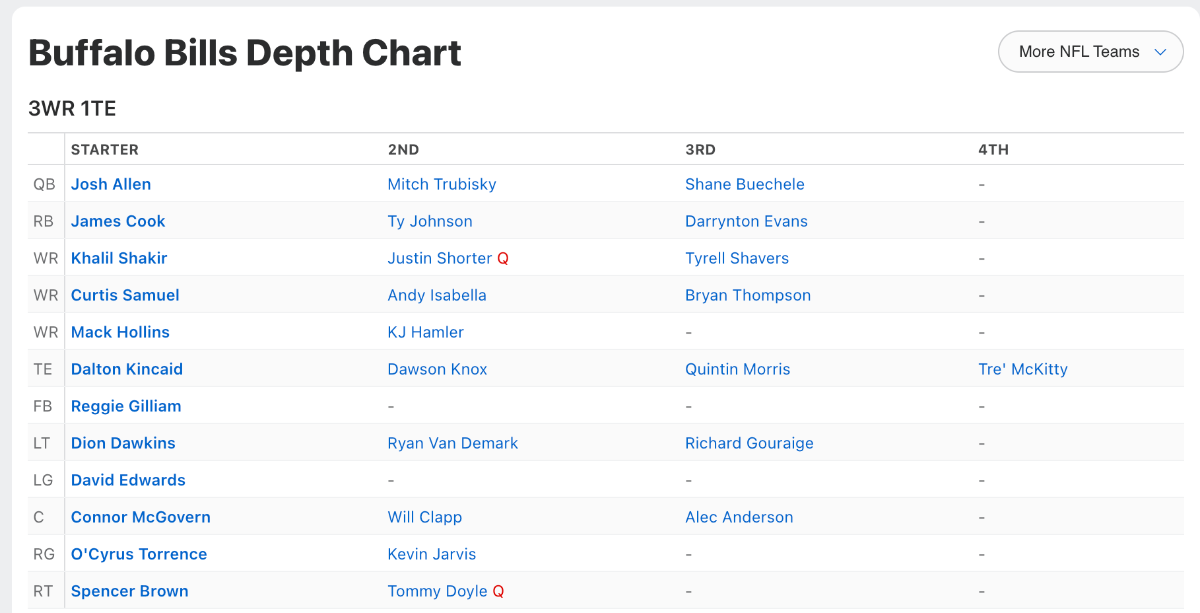The width and height of the screenshot is (1200, 613).
Task: Open O'Cyrus Torrence's player page
Action: 139,554
